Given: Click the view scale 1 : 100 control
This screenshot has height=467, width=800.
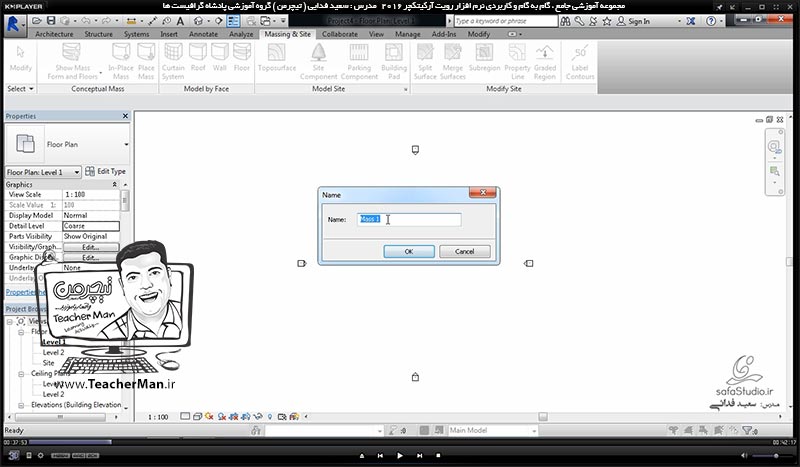Looking at the screenshot, I should [158, 417].
